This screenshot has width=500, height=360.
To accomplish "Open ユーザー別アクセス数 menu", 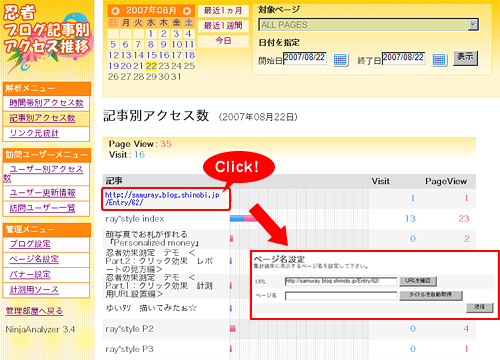I will point(43,173).
